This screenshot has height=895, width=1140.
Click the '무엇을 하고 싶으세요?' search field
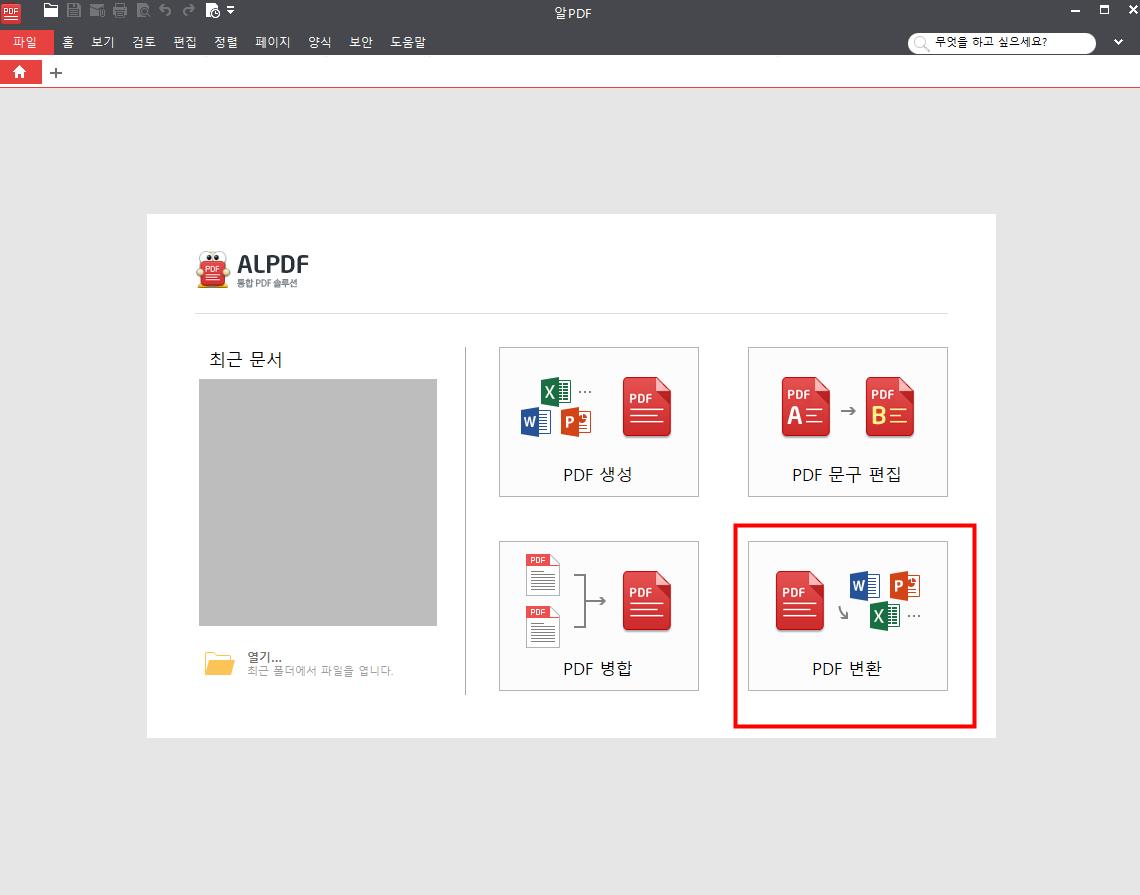1002,43
